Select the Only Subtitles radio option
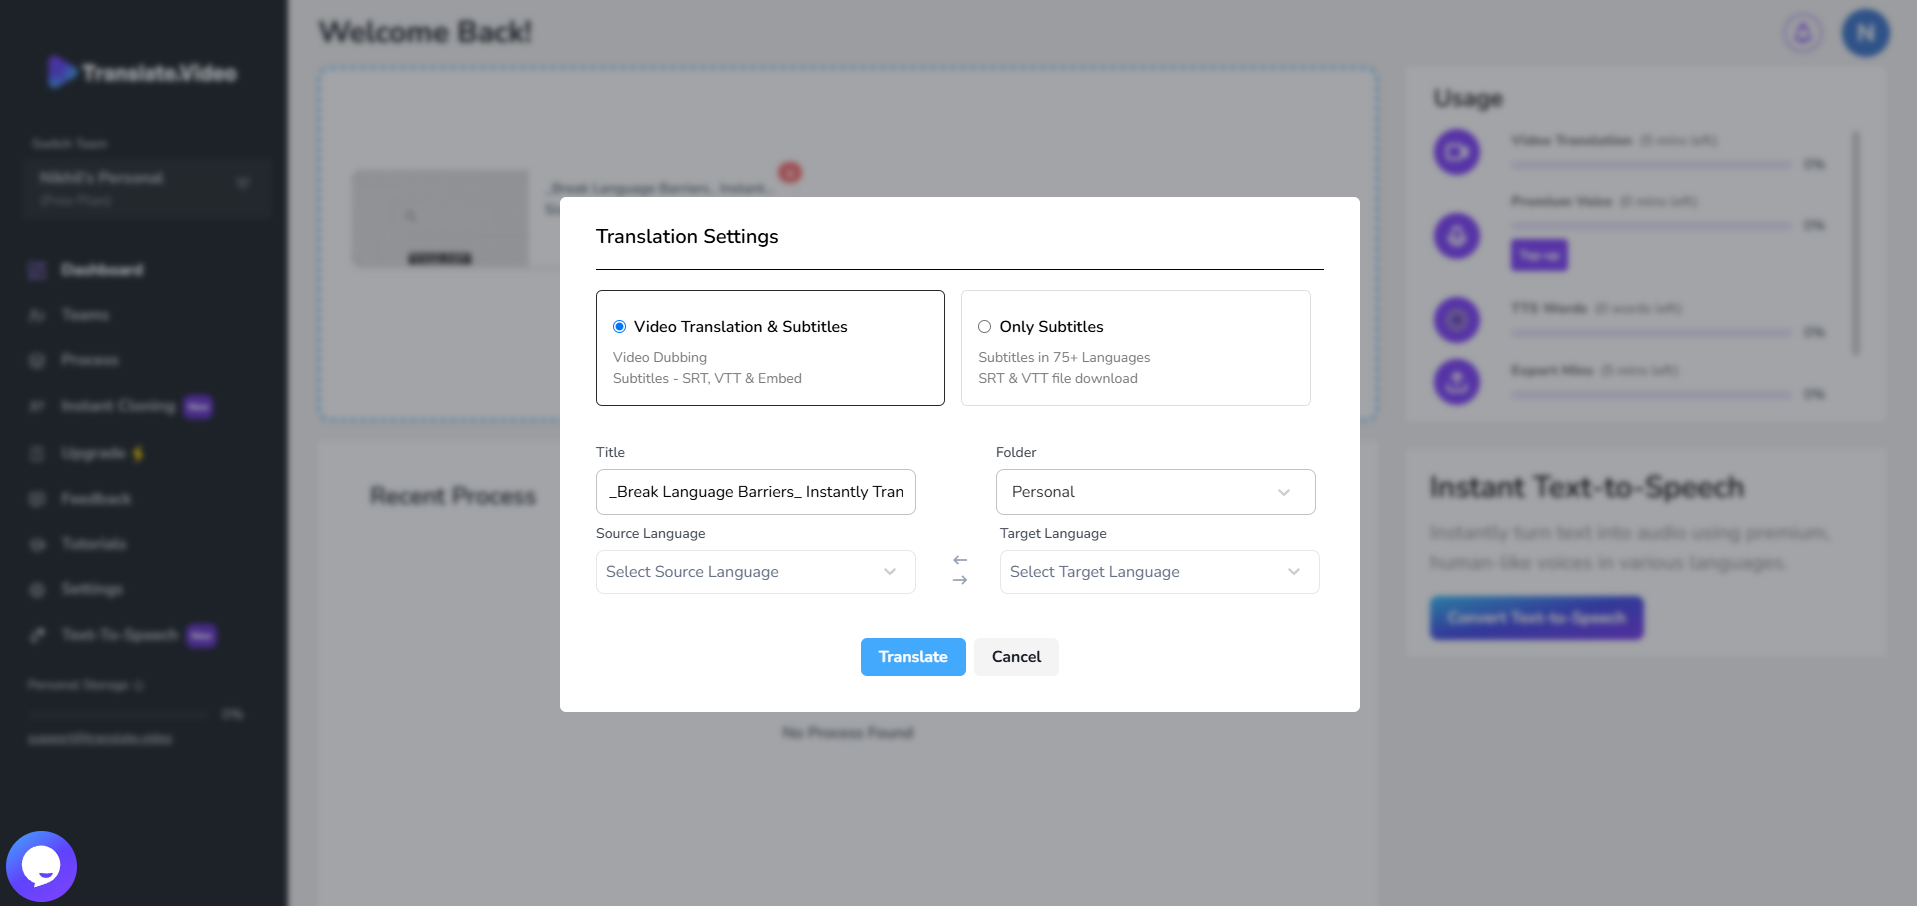The width and height of the screenshot is (1917, 906). click(985, 327)
